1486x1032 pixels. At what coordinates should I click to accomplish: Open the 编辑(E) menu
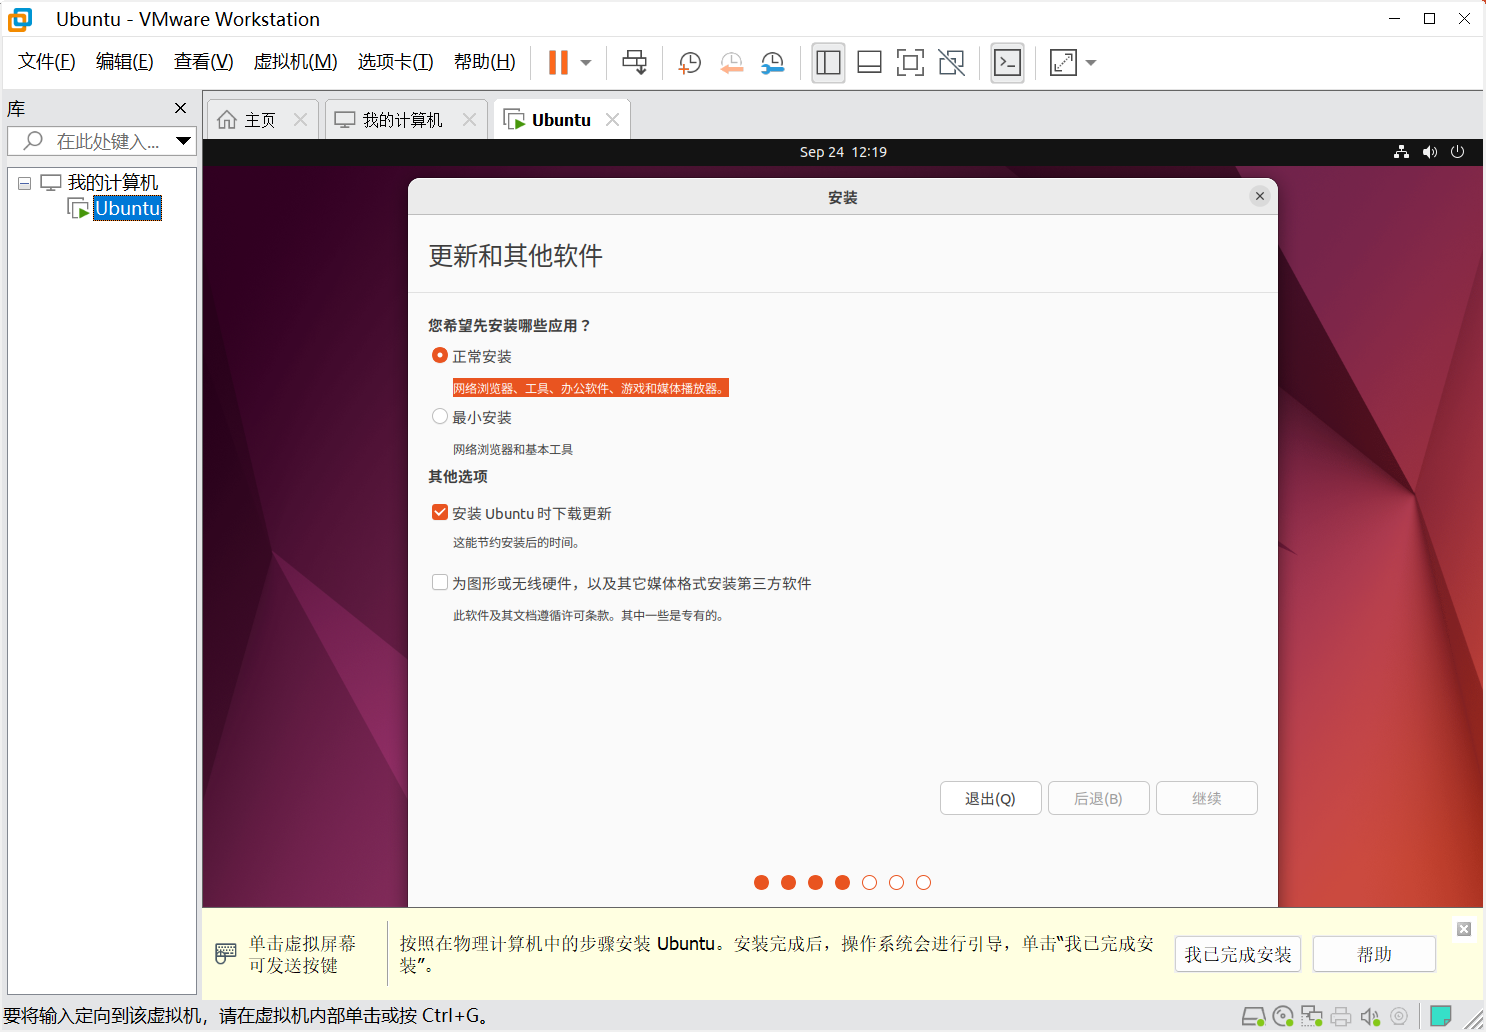click(x=125, y=62)
